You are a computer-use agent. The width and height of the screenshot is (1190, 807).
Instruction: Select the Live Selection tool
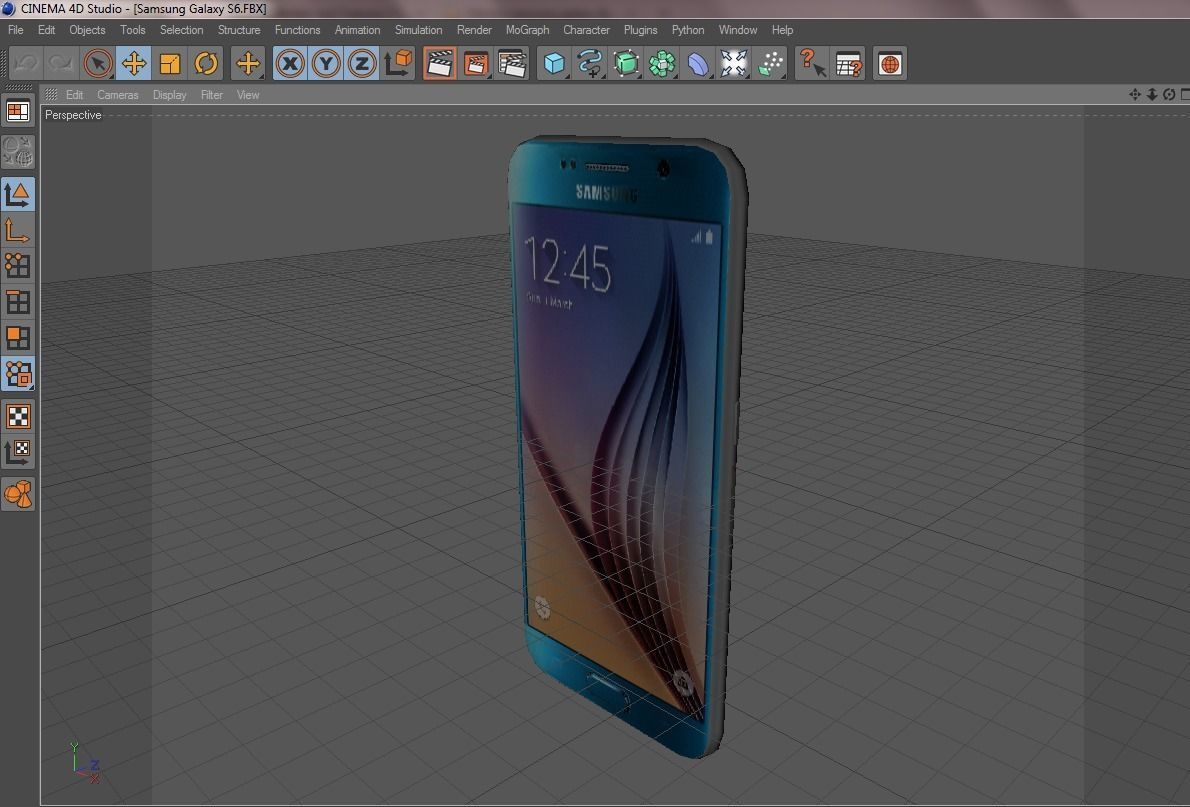pyautogui.click(x=98, y=64)
